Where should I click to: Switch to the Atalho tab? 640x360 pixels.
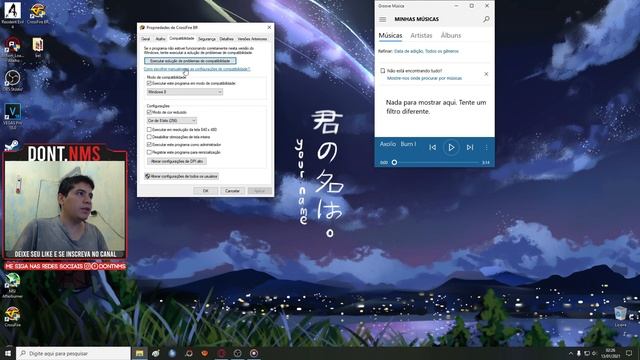(160, 39)
